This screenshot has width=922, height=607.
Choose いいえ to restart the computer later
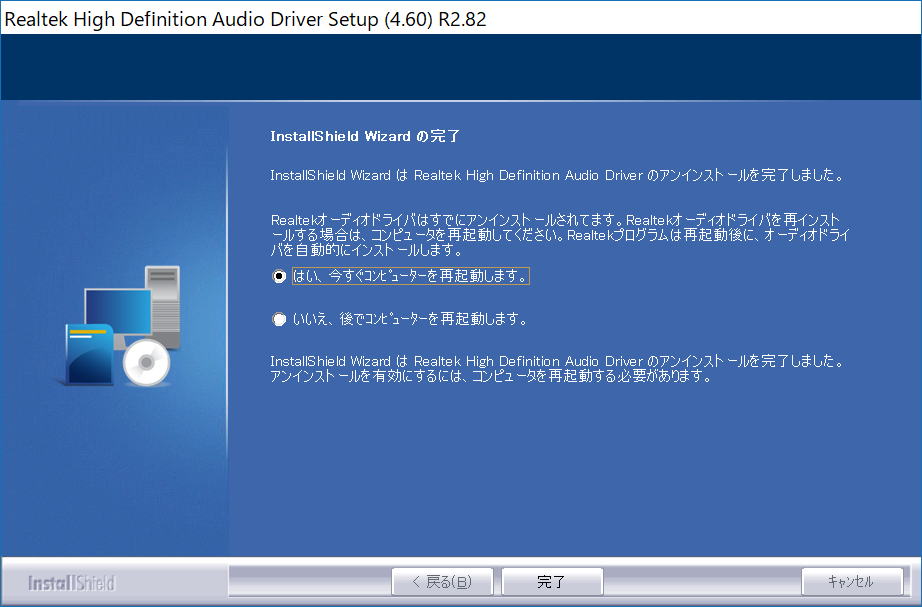[279, 318]
